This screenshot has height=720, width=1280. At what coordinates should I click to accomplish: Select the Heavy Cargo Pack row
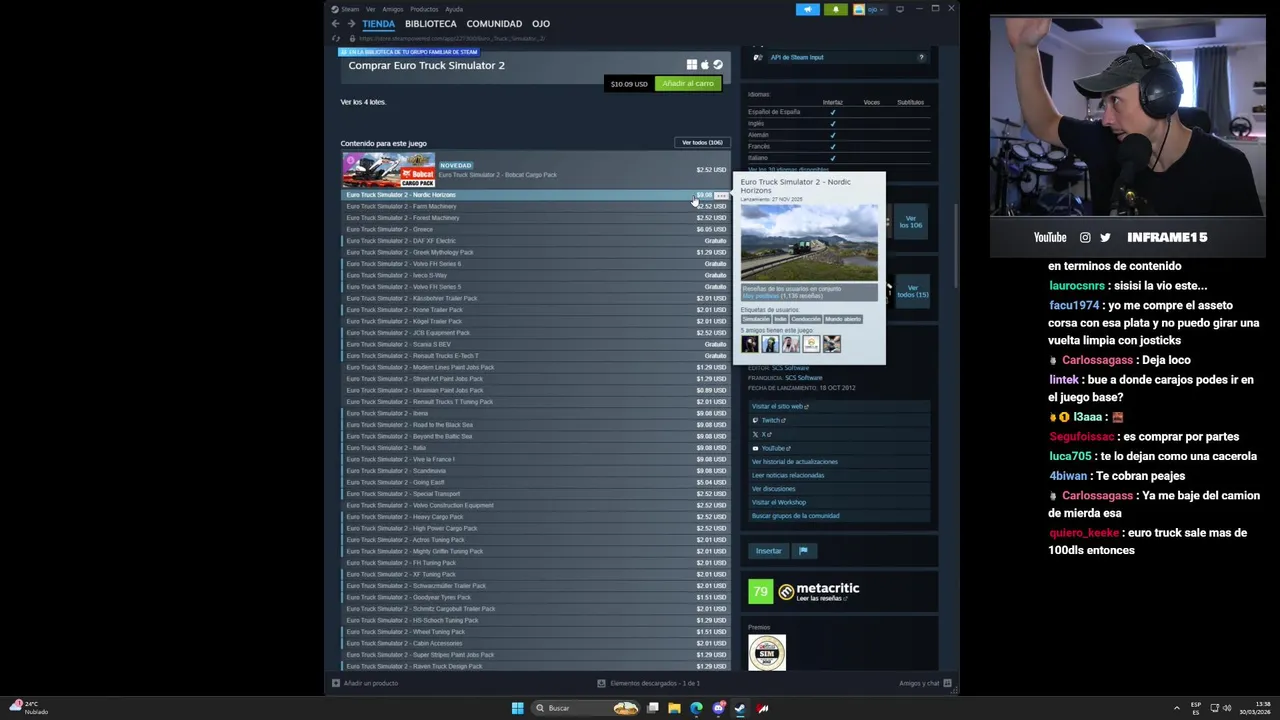[535, 517]
